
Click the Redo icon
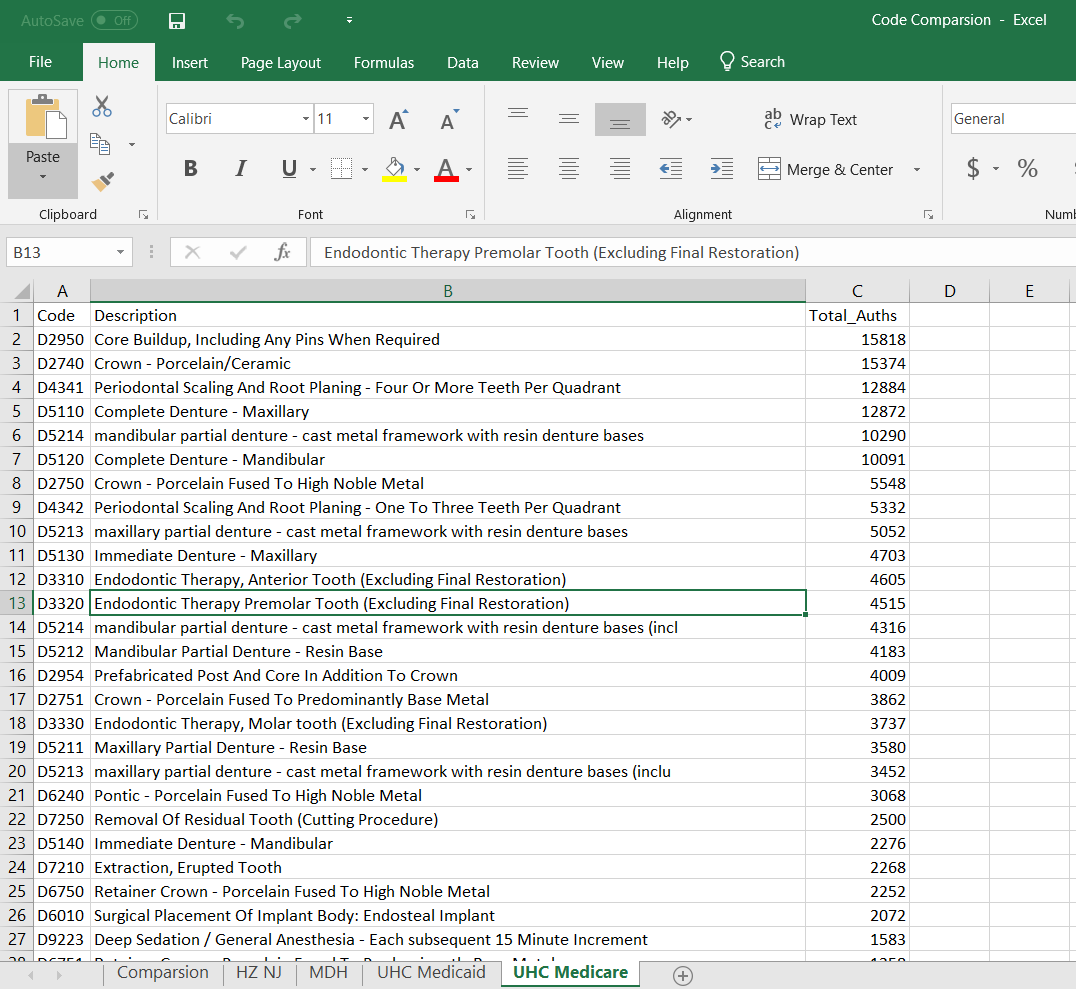[291, 20]
